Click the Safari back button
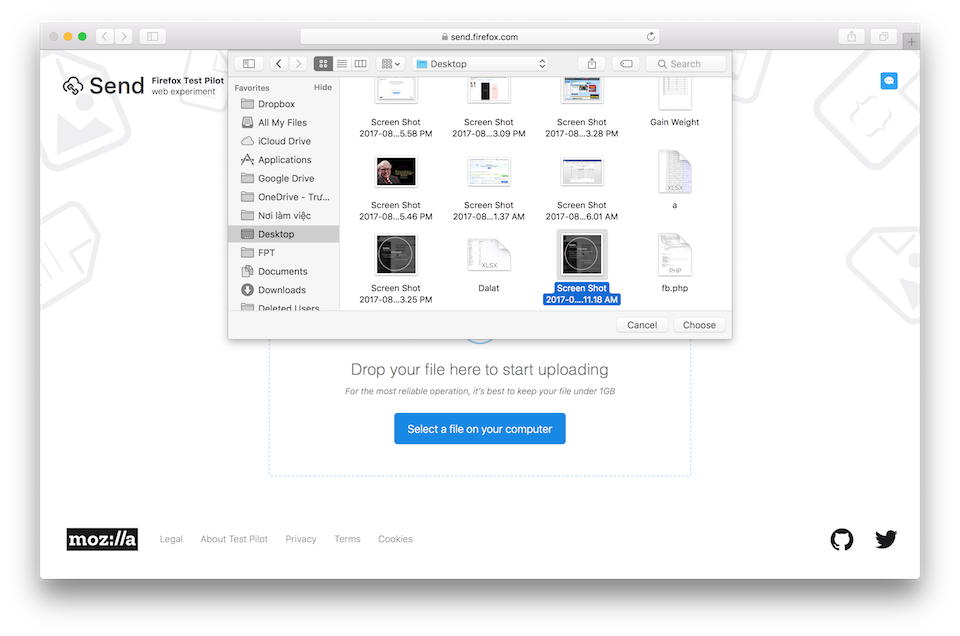The height and width of the screenshot is (636, 960). [x=105, y=37]
